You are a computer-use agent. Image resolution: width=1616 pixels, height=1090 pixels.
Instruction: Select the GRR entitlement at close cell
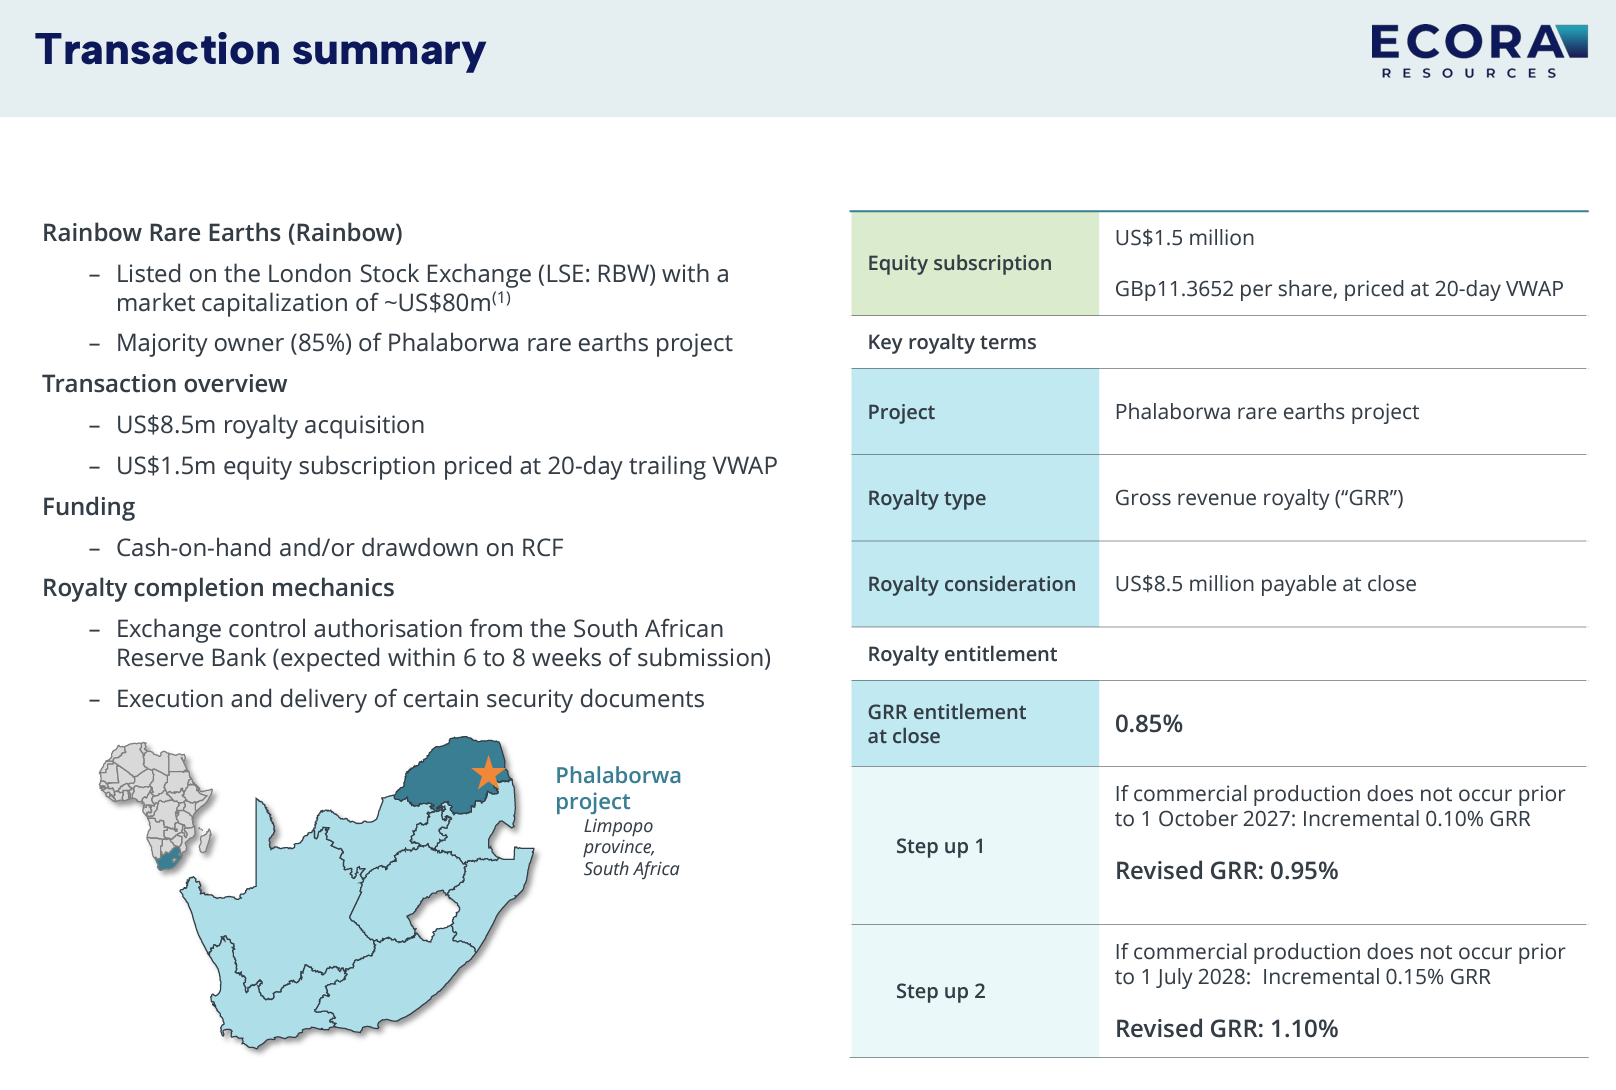coord(946,724)
